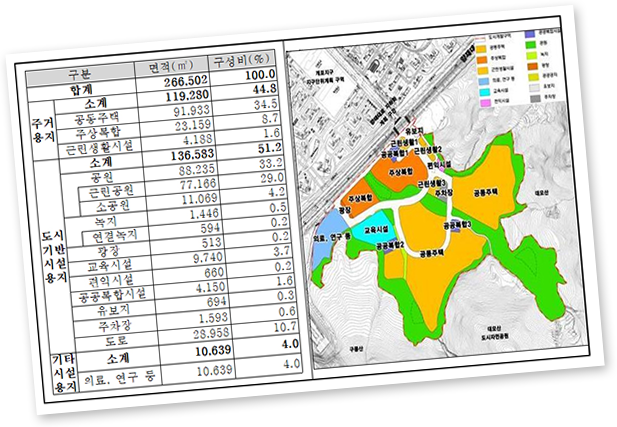Select the 28,958 area cell

tap(211, 333)
